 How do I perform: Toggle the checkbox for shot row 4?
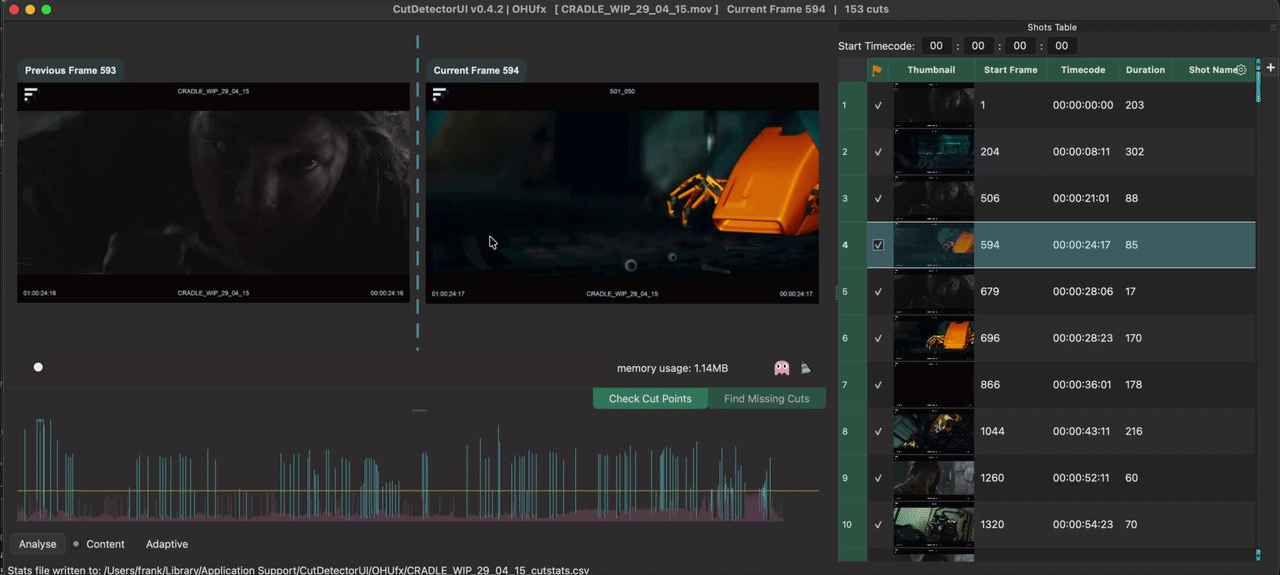pyautogui.click(x=878, y=245)
